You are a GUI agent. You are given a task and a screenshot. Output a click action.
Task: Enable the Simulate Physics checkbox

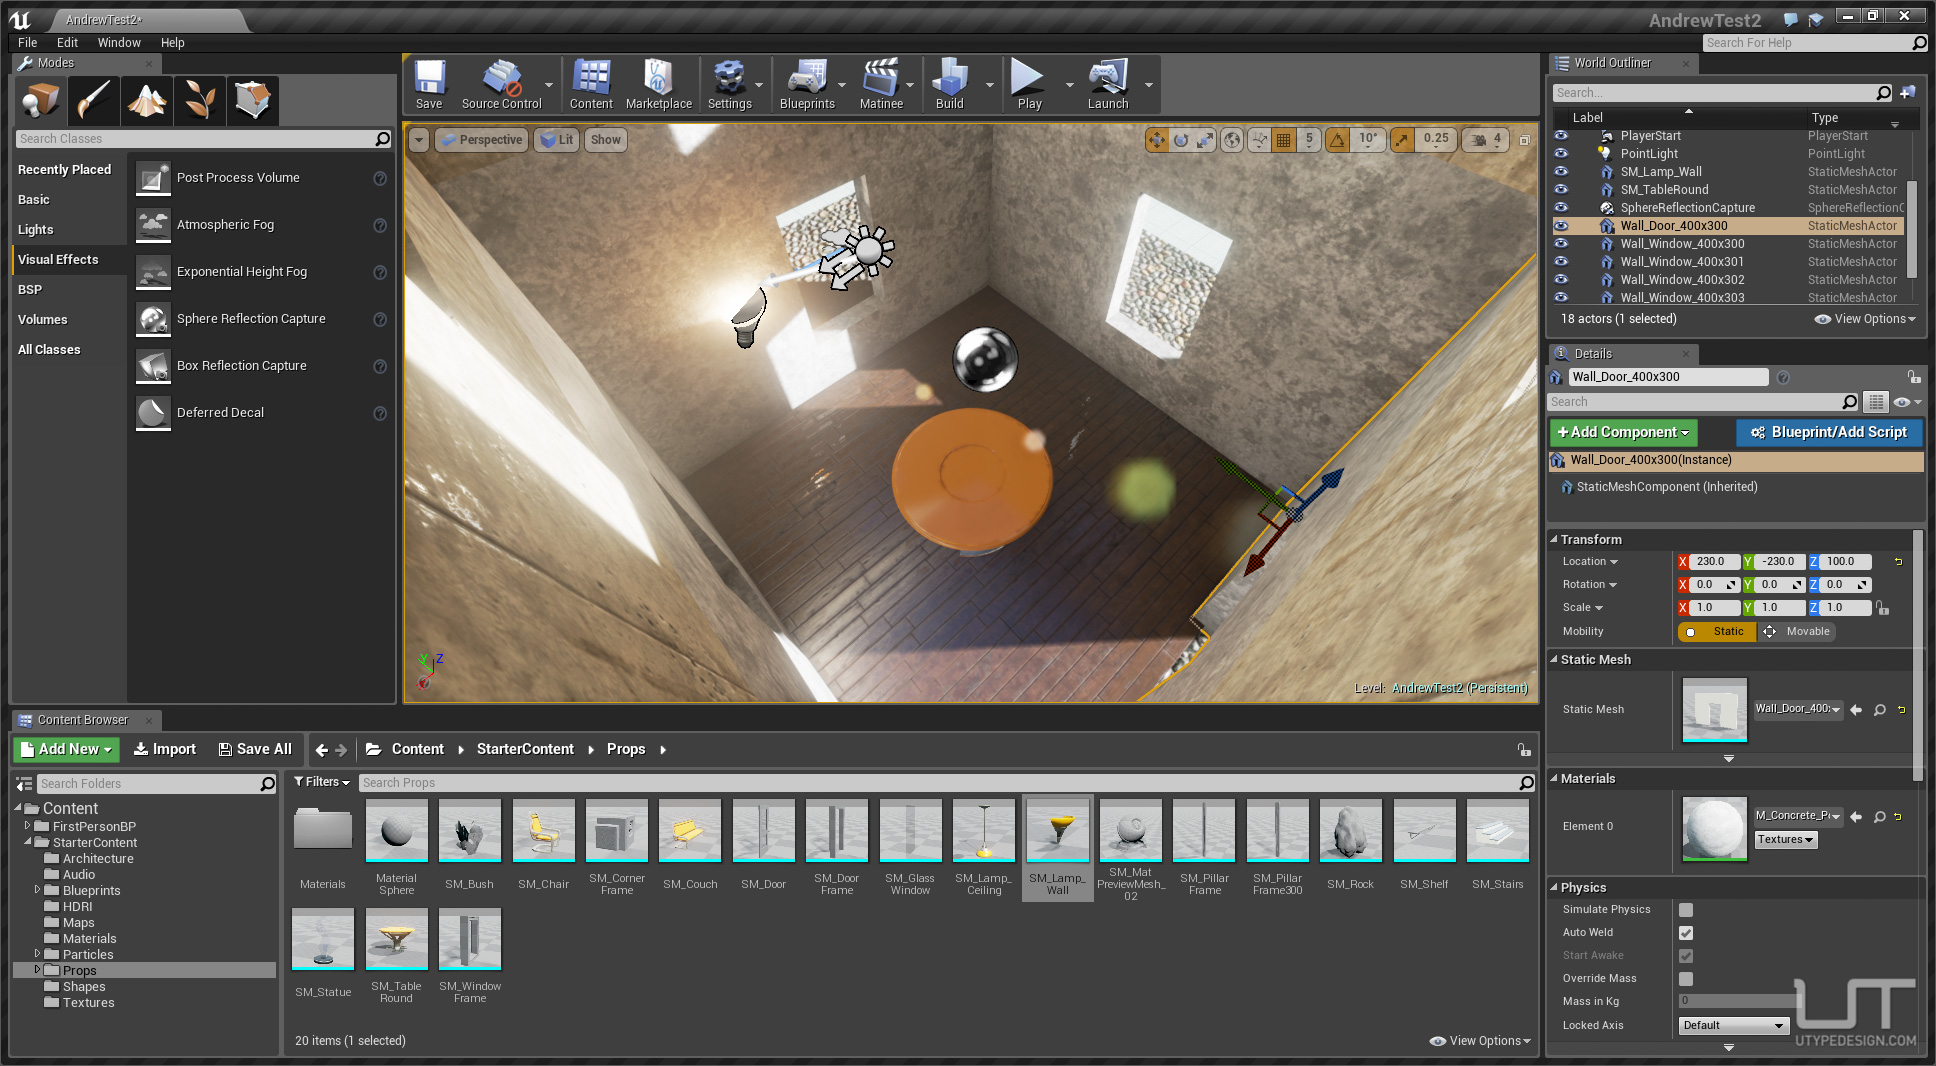[1686, 910]
